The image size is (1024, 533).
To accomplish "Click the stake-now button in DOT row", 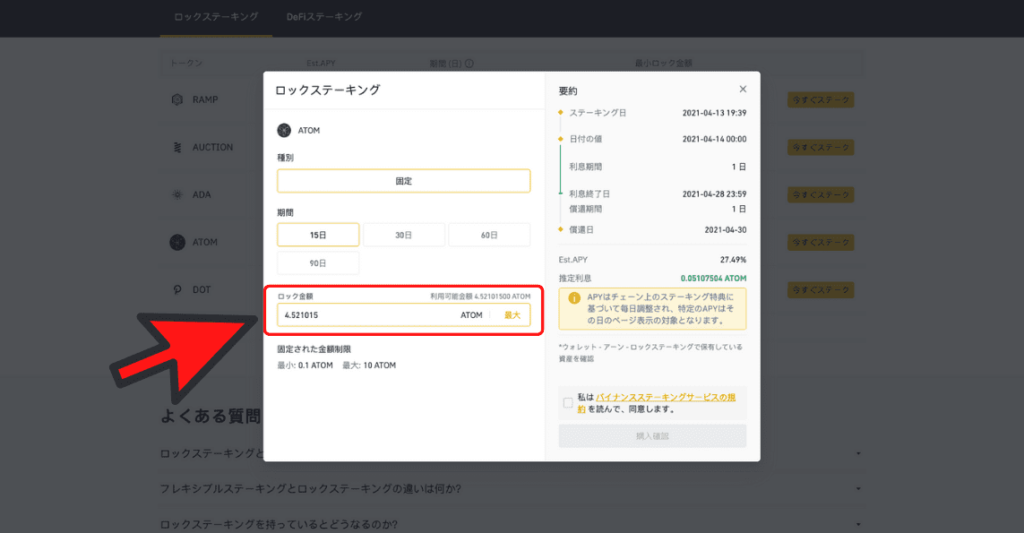I will pos(821,289).
